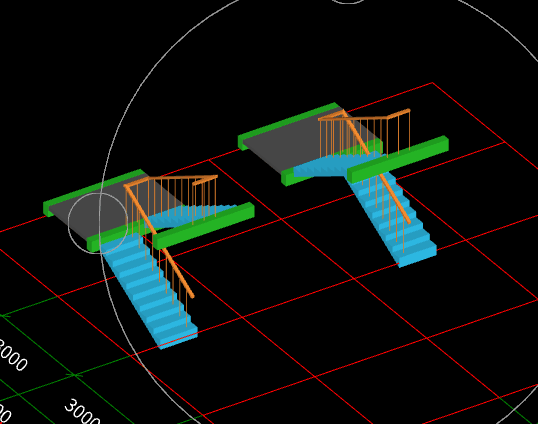Select the green beam behind right staircase's landing

click(290, 125)
